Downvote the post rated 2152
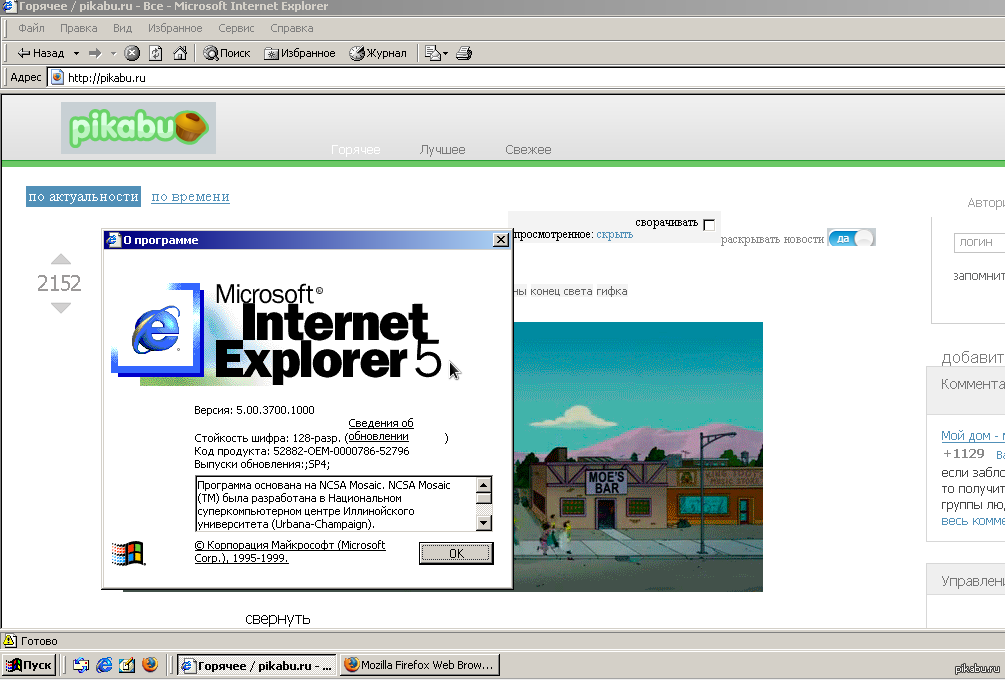The image size is (1005, 680). tap(60, 308)
